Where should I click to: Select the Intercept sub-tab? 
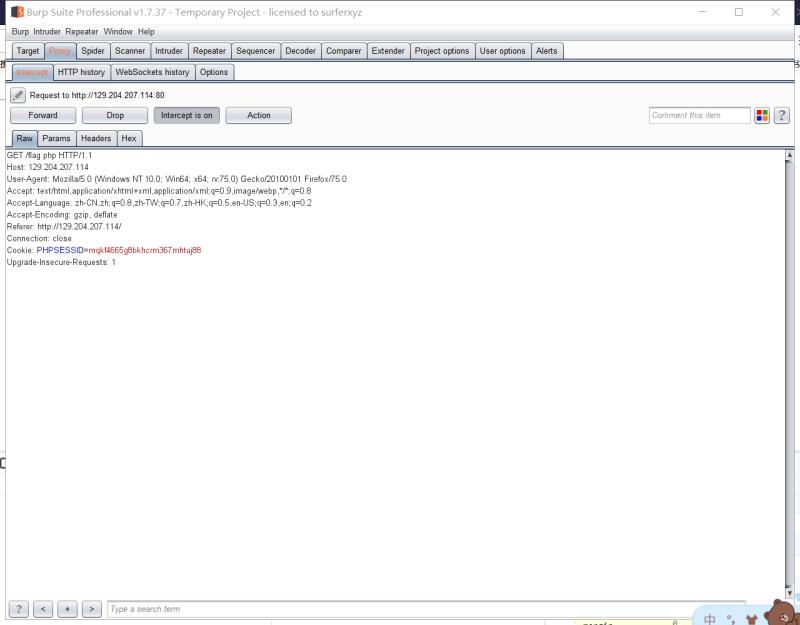point(32,72)
